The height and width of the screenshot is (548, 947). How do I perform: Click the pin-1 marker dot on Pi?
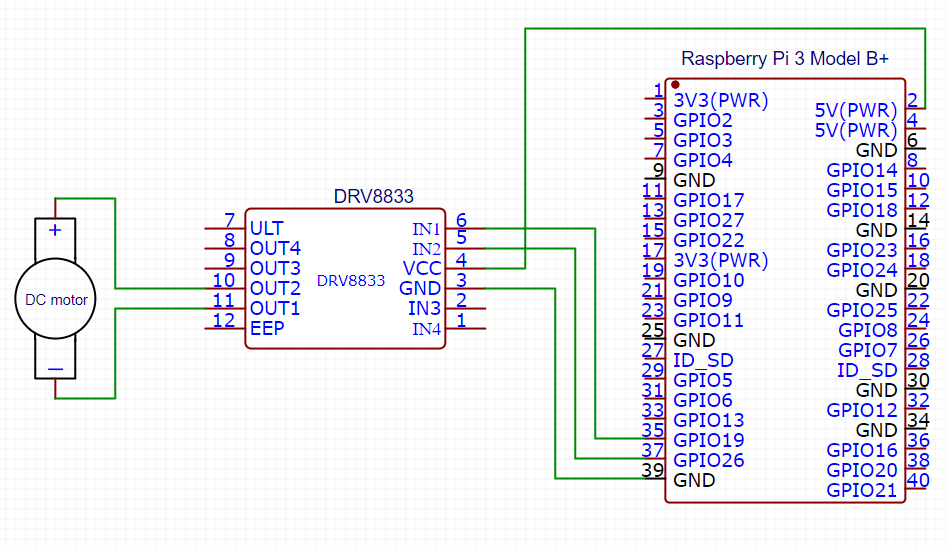coord(675,85)
